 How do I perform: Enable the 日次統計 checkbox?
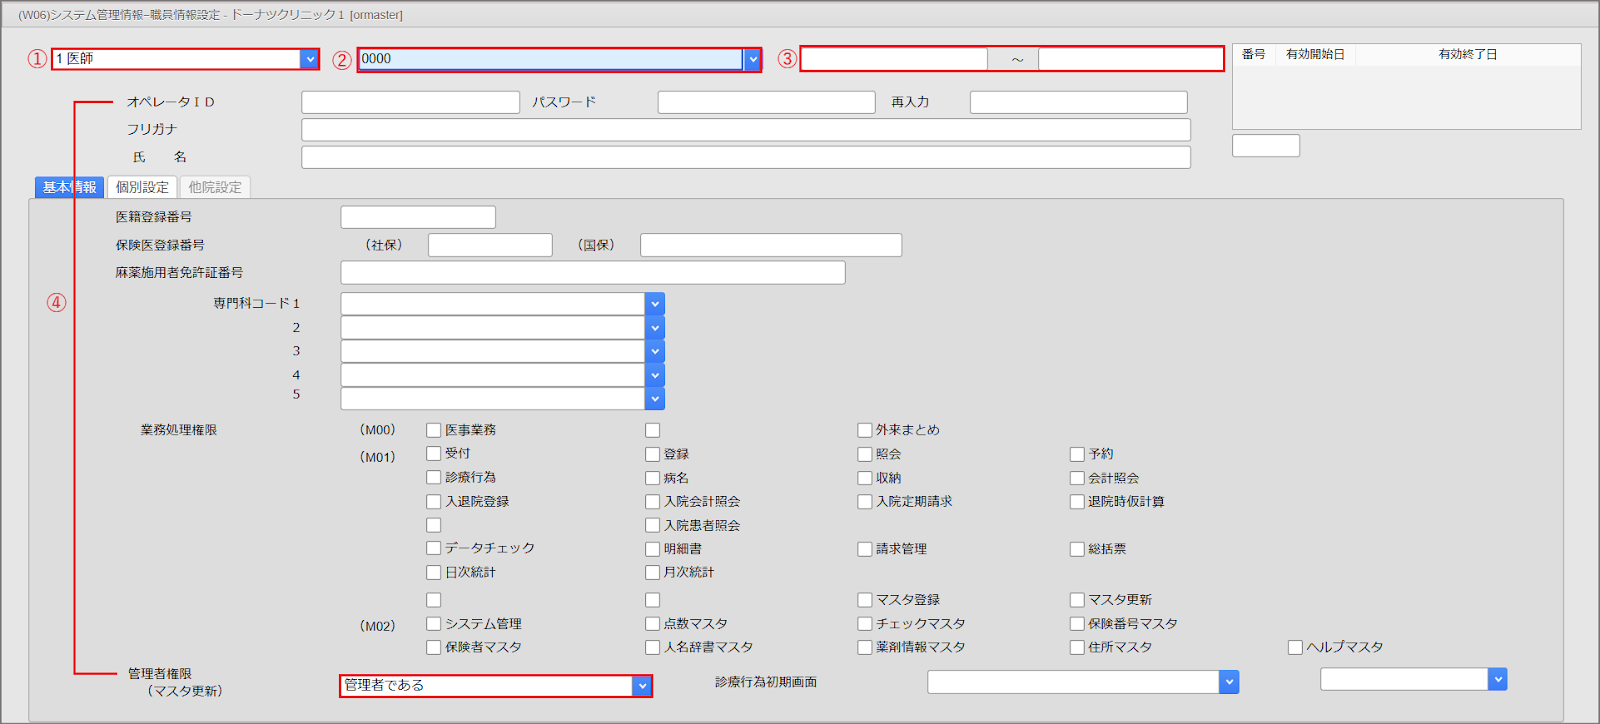click(434, 573)
